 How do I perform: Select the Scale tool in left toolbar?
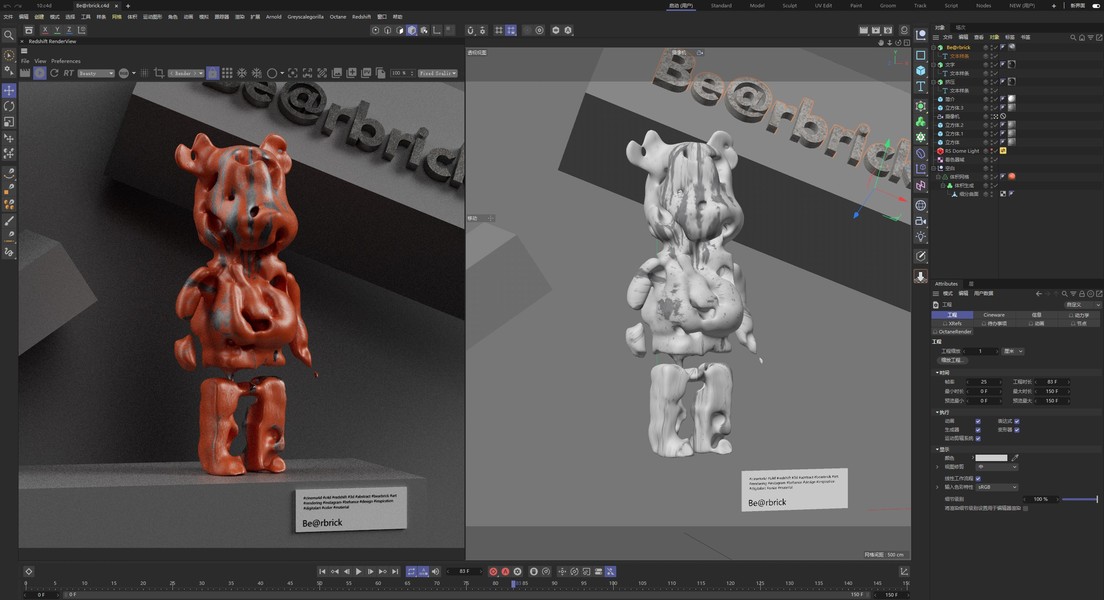[9, 122]
